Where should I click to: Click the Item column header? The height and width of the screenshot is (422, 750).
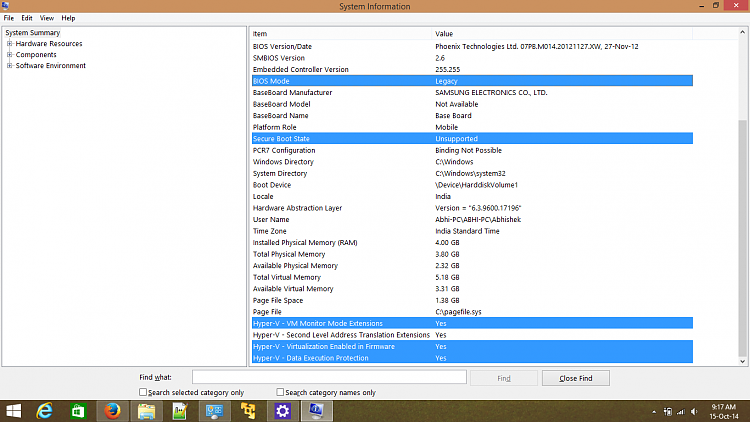(x=341, y=33)
